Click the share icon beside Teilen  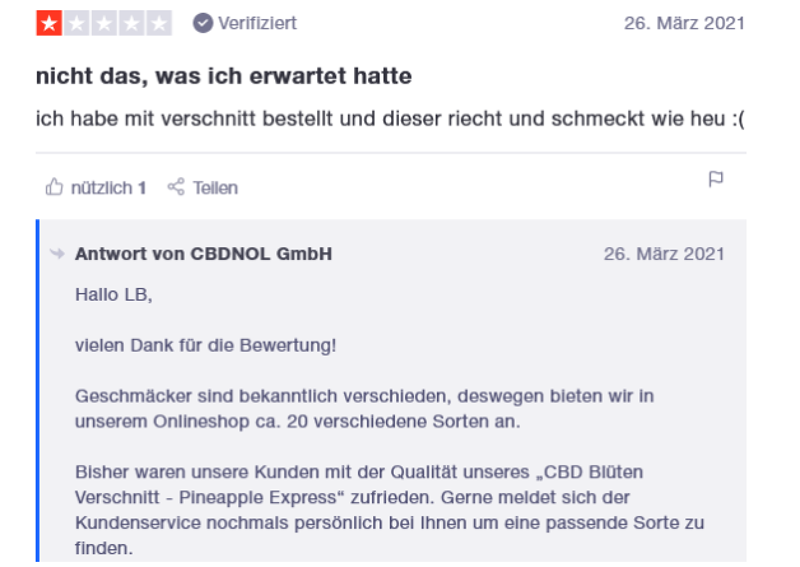pos(176,187)
